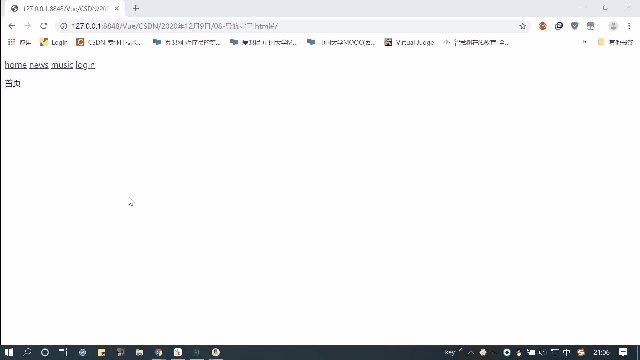Show more bookmarks via the chevron
Screen dimensions: 640x360
[x=584, y=42]
